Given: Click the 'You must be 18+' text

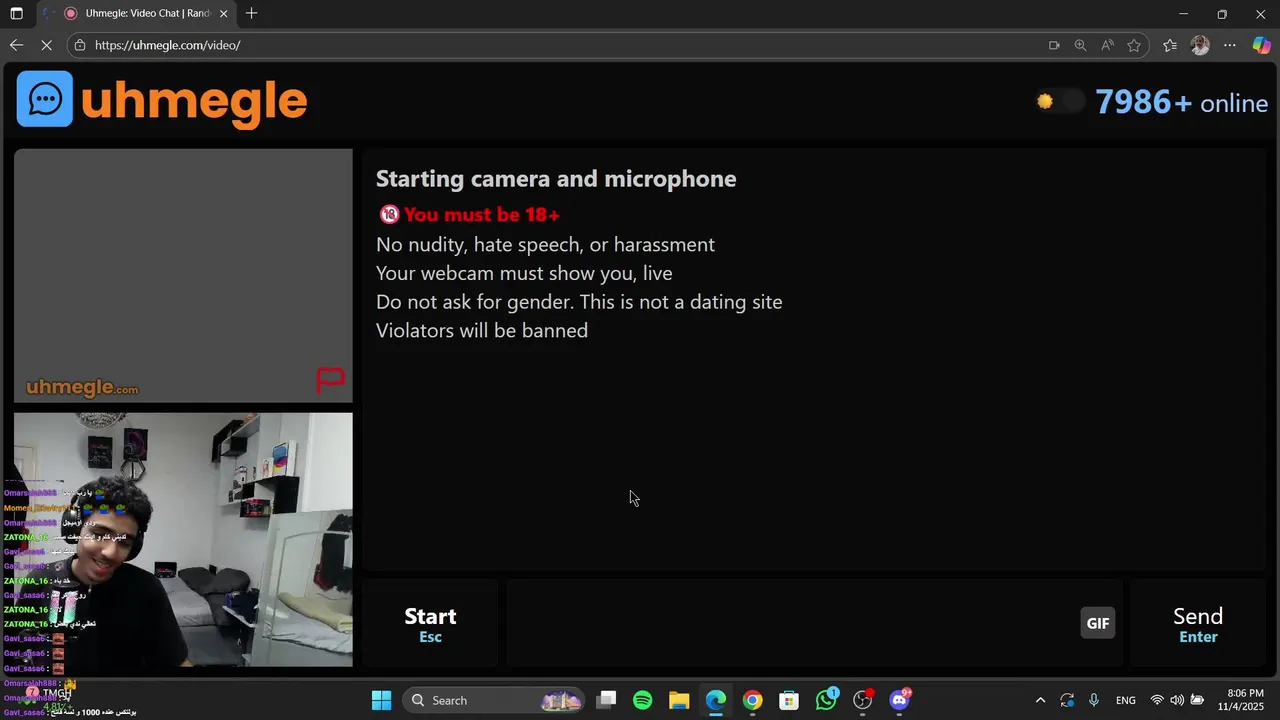Looking at the screenshot, I should pos(481,214).
